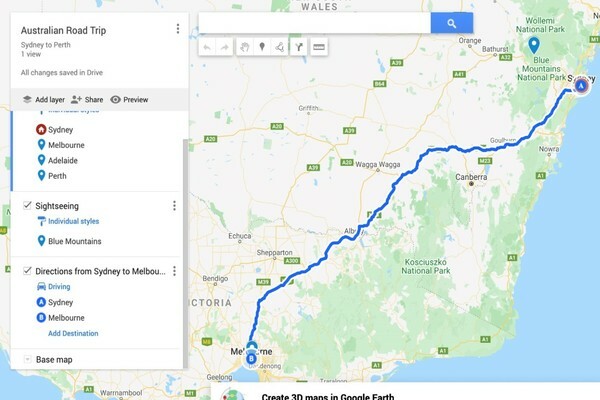Open the map title options menu
Viewport: 600px width, 400px height.
click(178, 29)
